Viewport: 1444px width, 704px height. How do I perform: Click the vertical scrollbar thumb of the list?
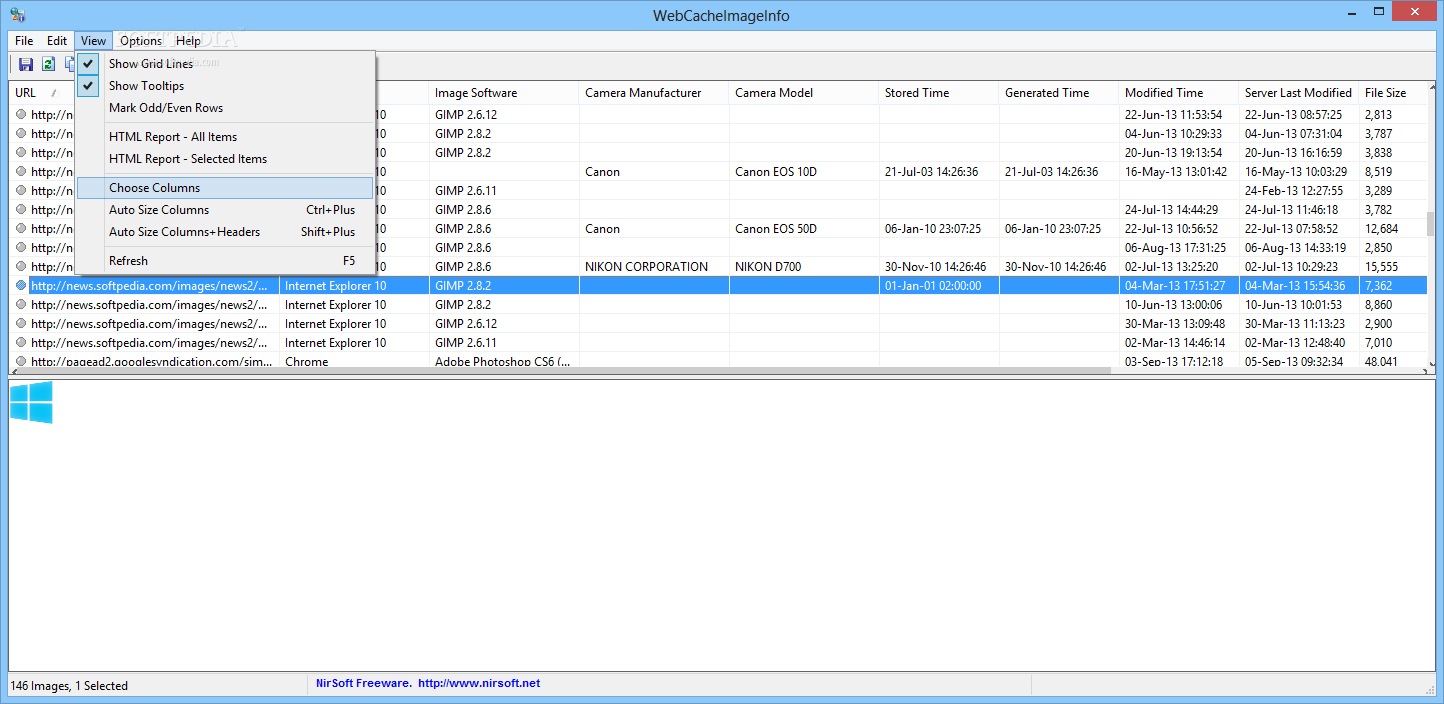coord(1431,222)
